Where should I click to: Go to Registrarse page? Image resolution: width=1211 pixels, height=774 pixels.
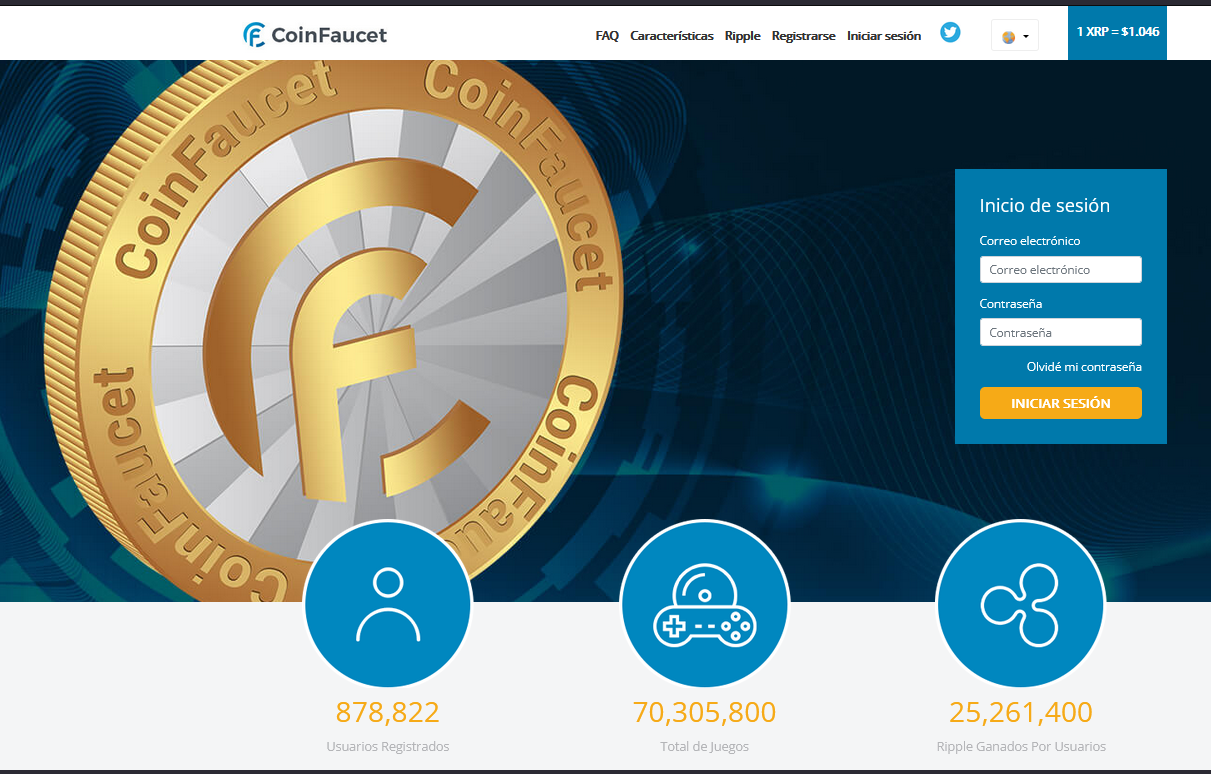click(803, 35)
